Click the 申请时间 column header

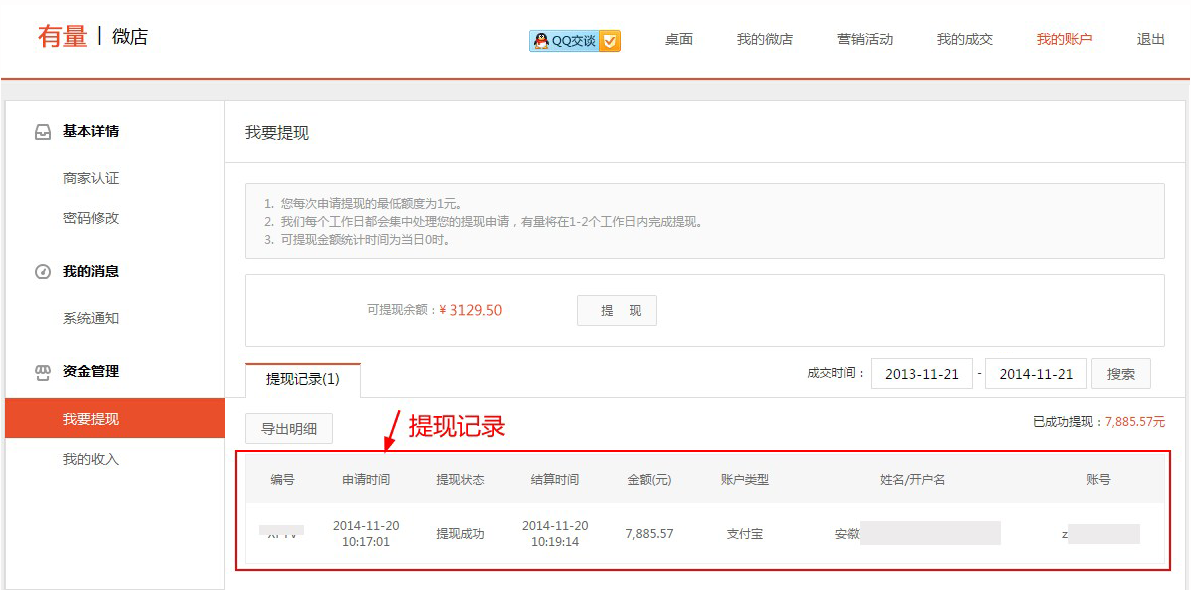[366, 480]
